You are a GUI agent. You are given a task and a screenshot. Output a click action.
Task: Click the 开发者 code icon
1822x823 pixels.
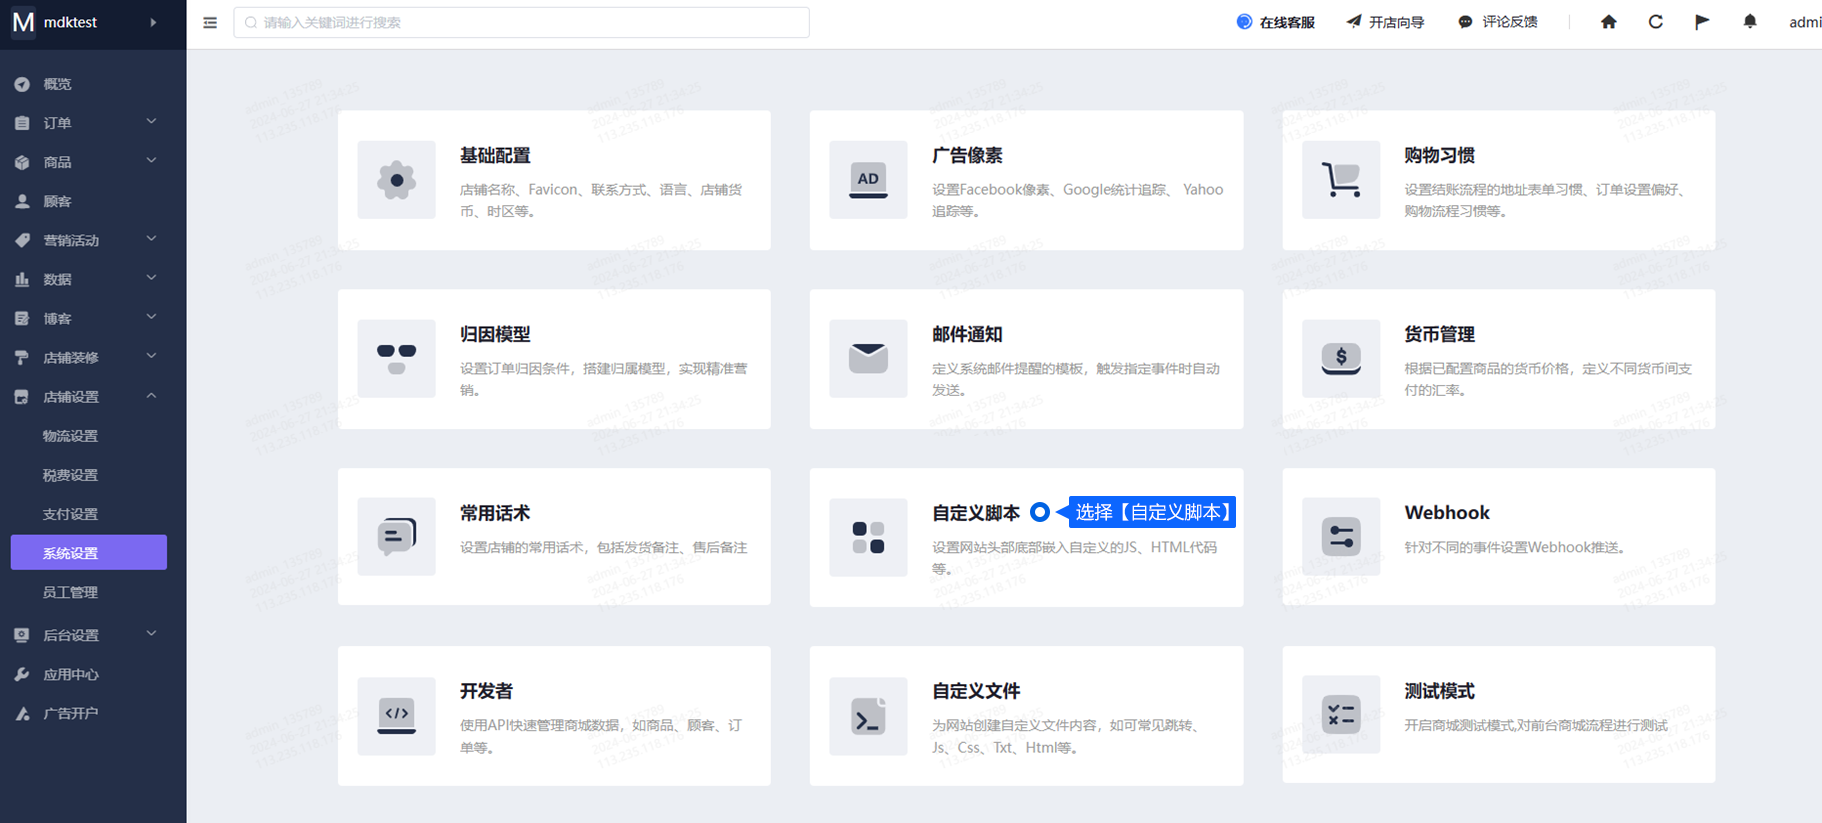(x=396, y=716)
